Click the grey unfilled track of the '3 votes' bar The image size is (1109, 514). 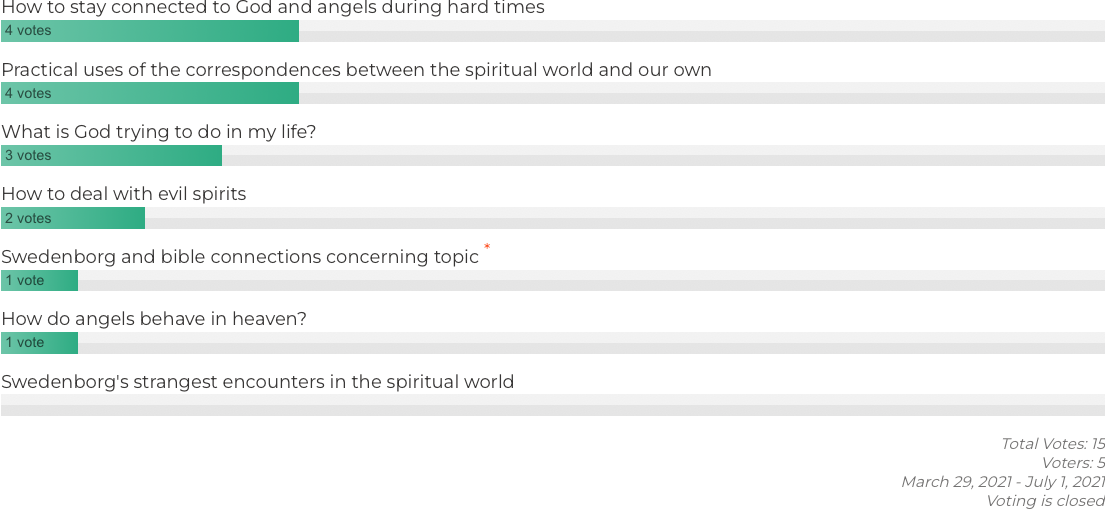(660, 156)
